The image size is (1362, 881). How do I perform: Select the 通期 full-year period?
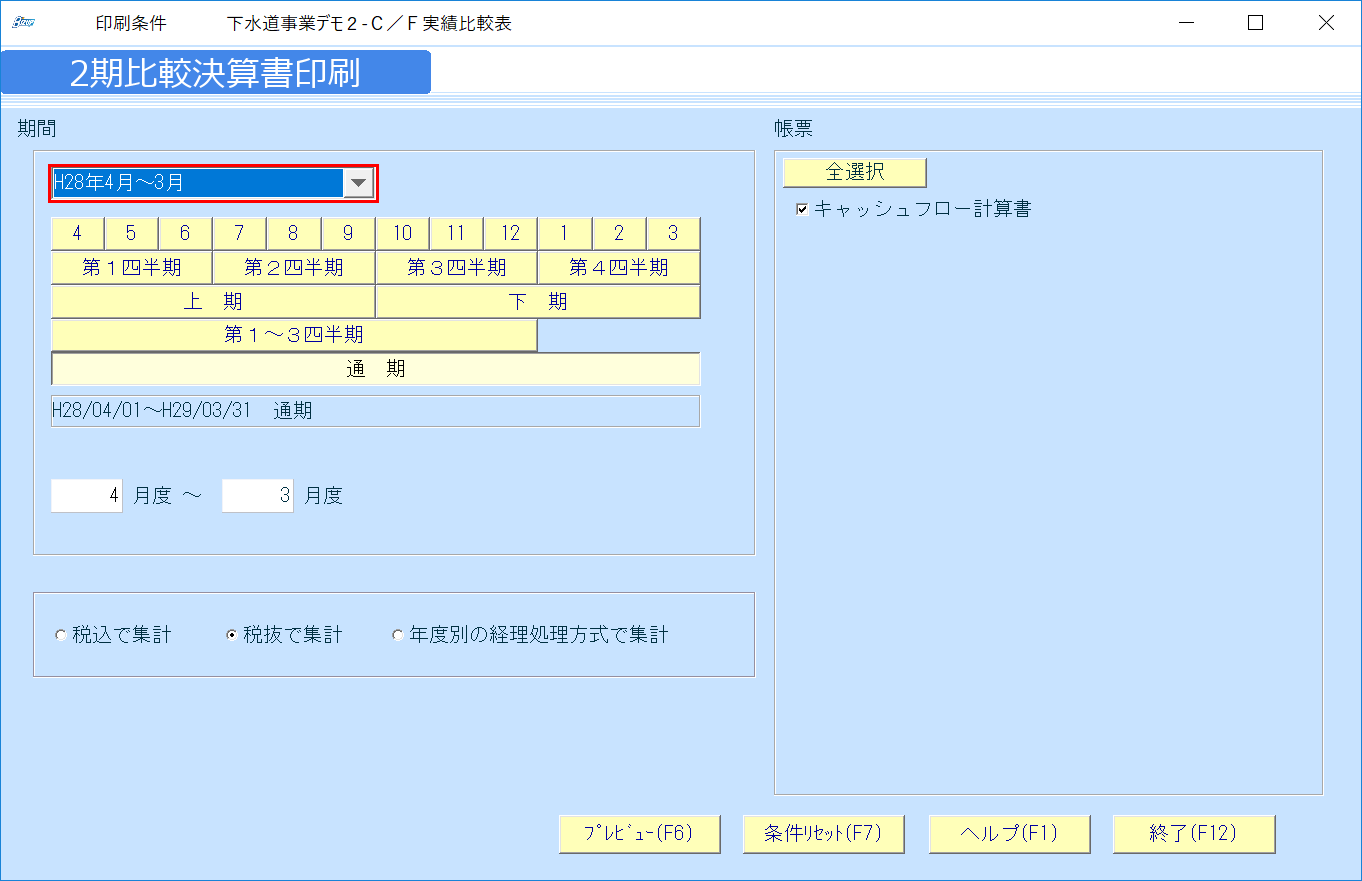[x=376, y=368]
